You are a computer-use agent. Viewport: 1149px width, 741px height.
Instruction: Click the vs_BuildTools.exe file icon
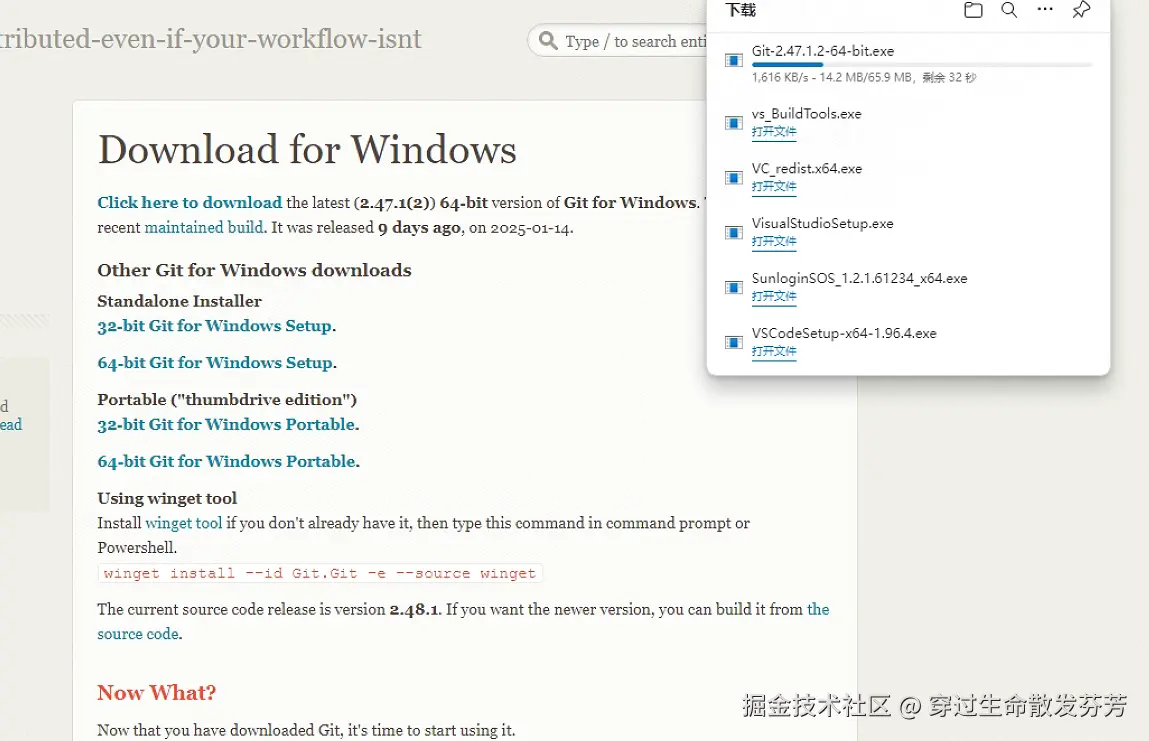(734, 122)
